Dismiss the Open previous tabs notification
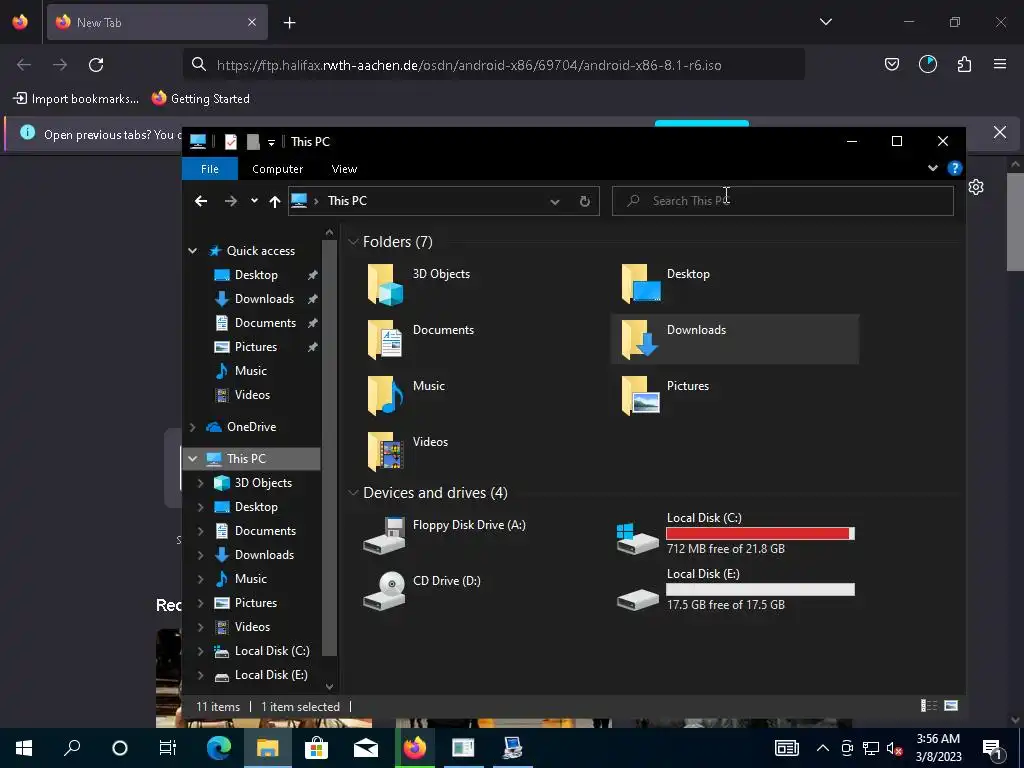The width and height of the screenshot is (1024, 768). [x=999, y=133]
